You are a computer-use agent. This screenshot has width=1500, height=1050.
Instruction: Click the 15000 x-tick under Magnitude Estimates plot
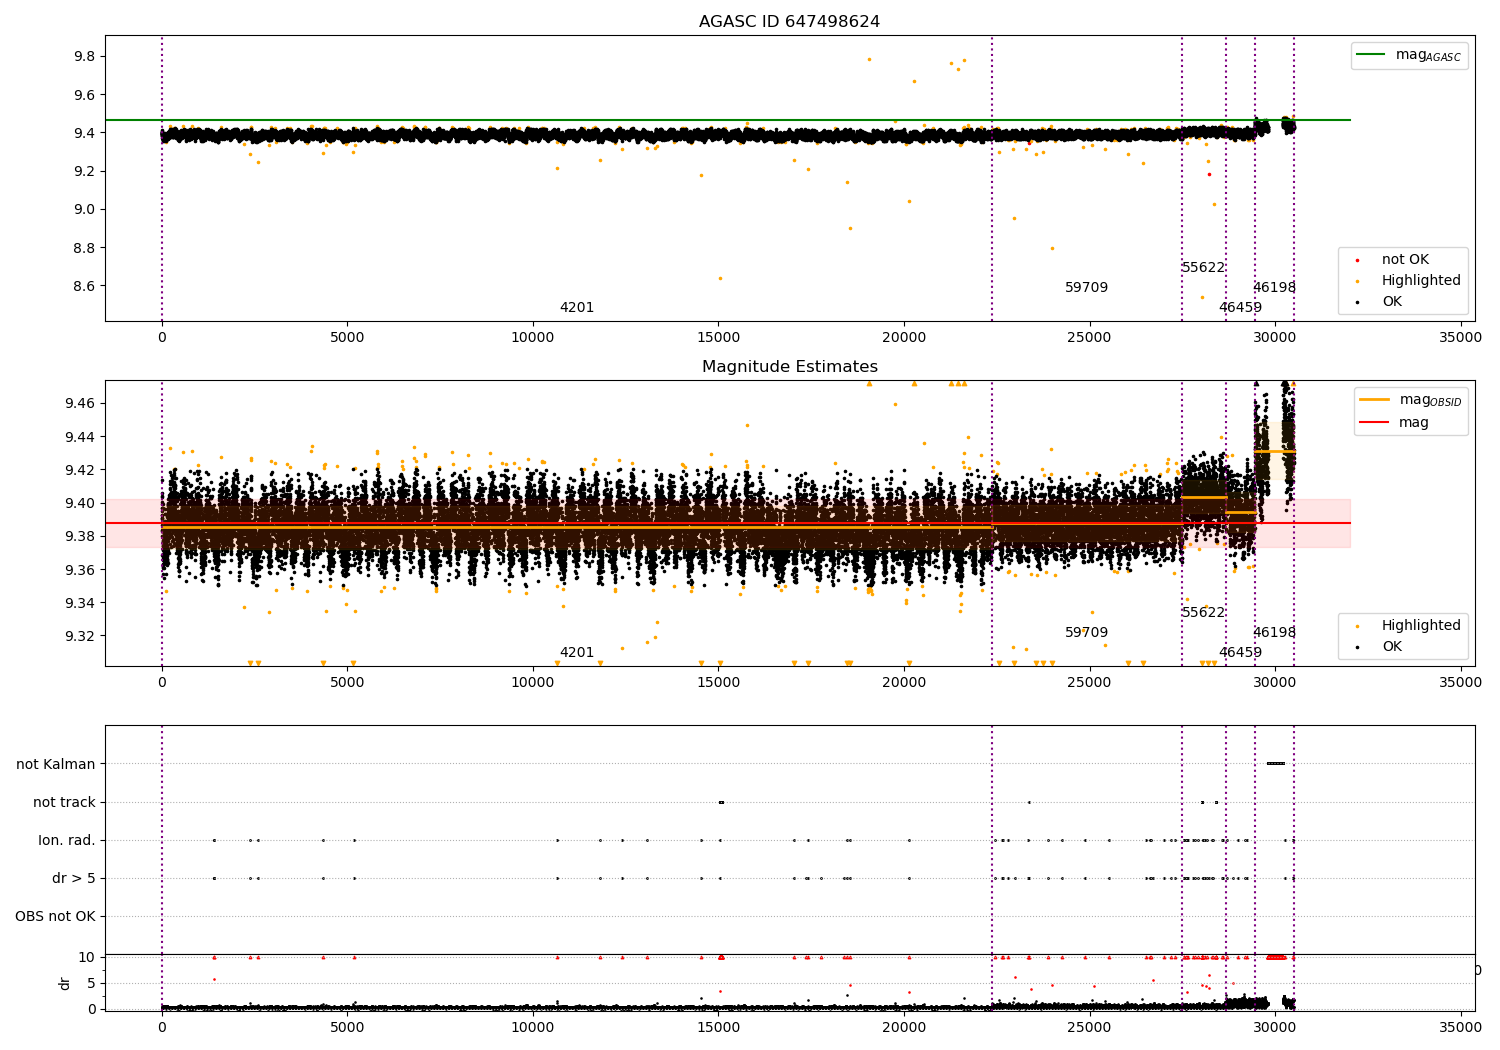click(718, 683)
